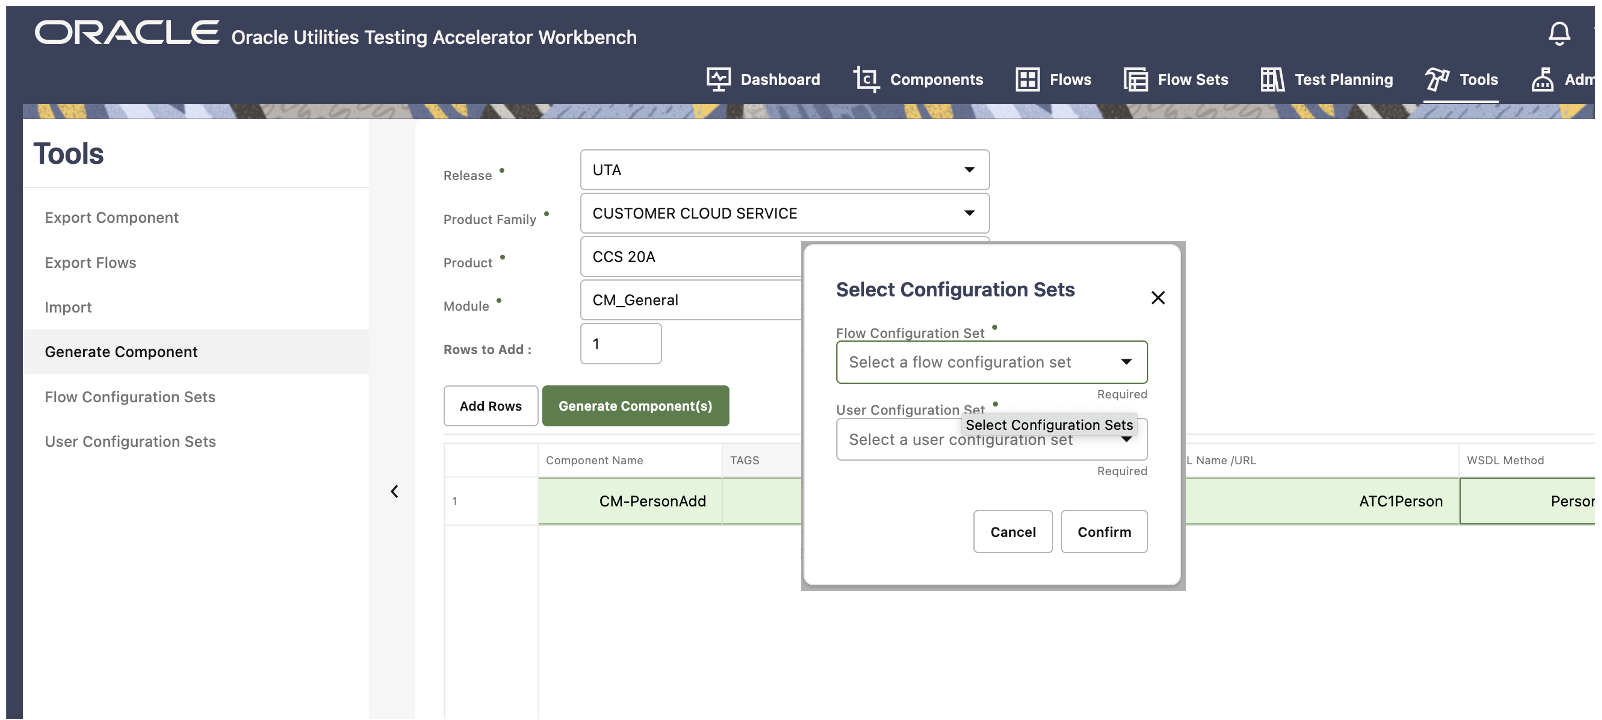Open the Product dropdown showing CCS 20A
This screenshot has height=720, width=1602.
[691, 257]
